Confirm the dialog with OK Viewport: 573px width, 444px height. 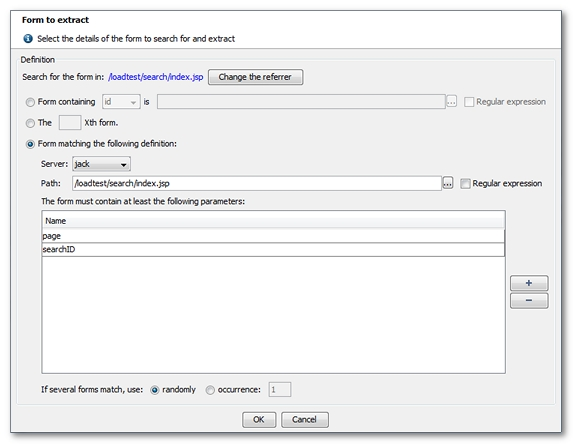point(259,420)
